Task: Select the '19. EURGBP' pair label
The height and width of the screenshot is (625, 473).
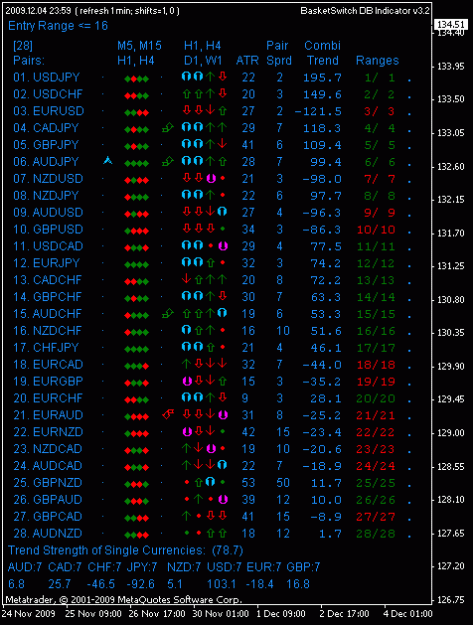Action: (x=48, y=381)
